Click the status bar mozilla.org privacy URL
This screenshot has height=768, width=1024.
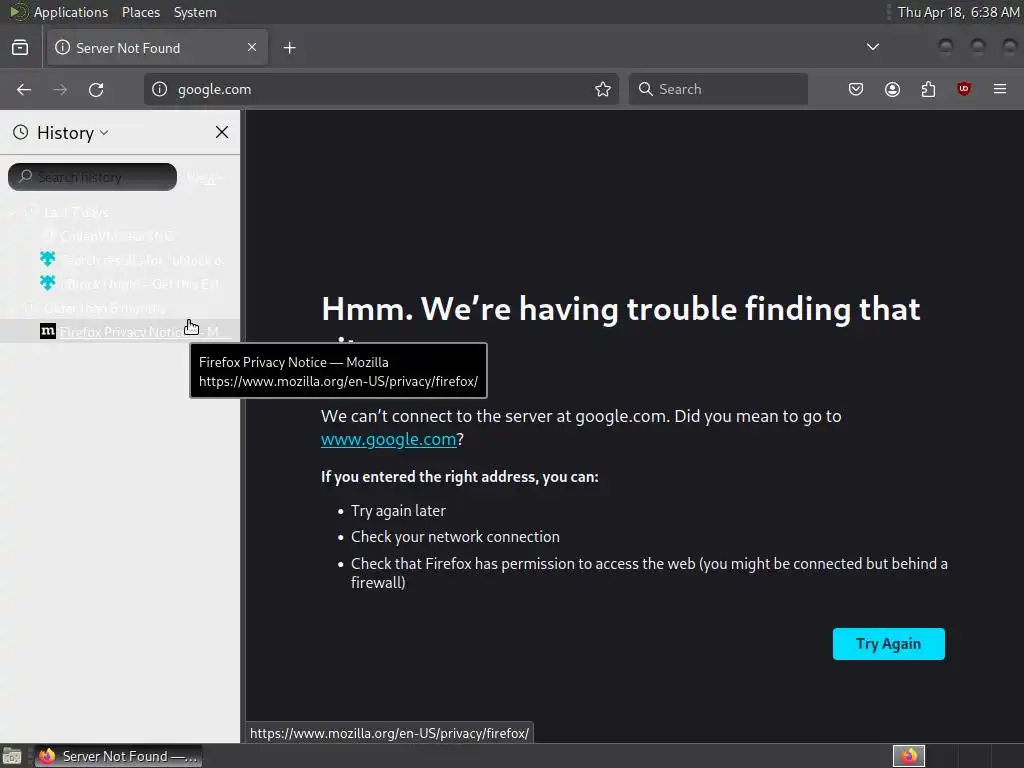pos(390,733)
